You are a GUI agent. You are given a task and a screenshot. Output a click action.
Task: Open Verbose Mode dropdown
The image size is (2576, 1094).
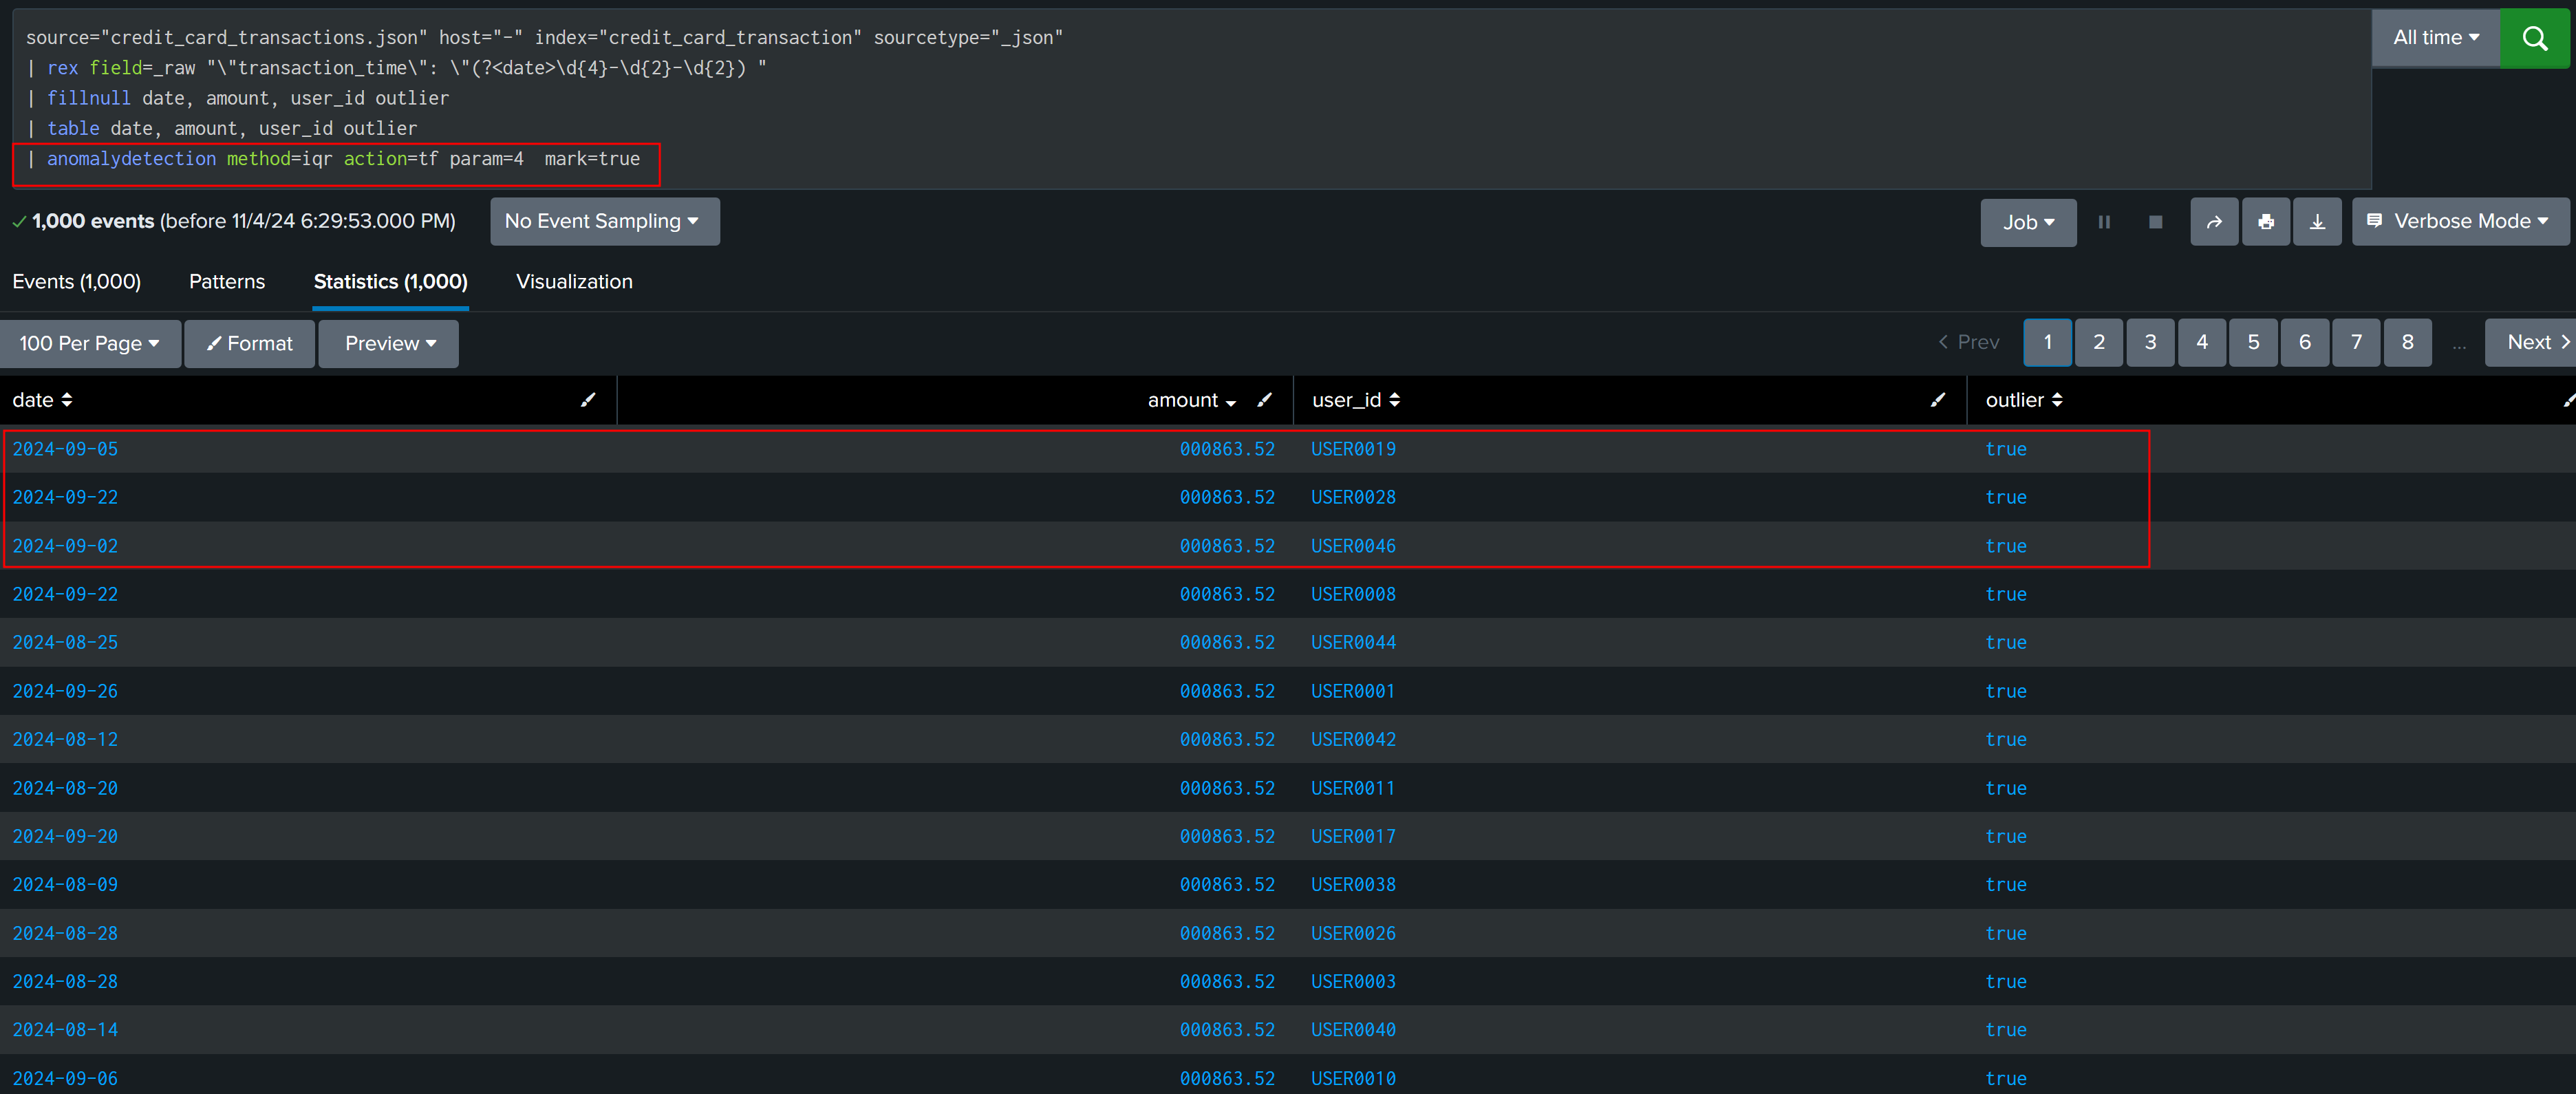click(2460, 221)
